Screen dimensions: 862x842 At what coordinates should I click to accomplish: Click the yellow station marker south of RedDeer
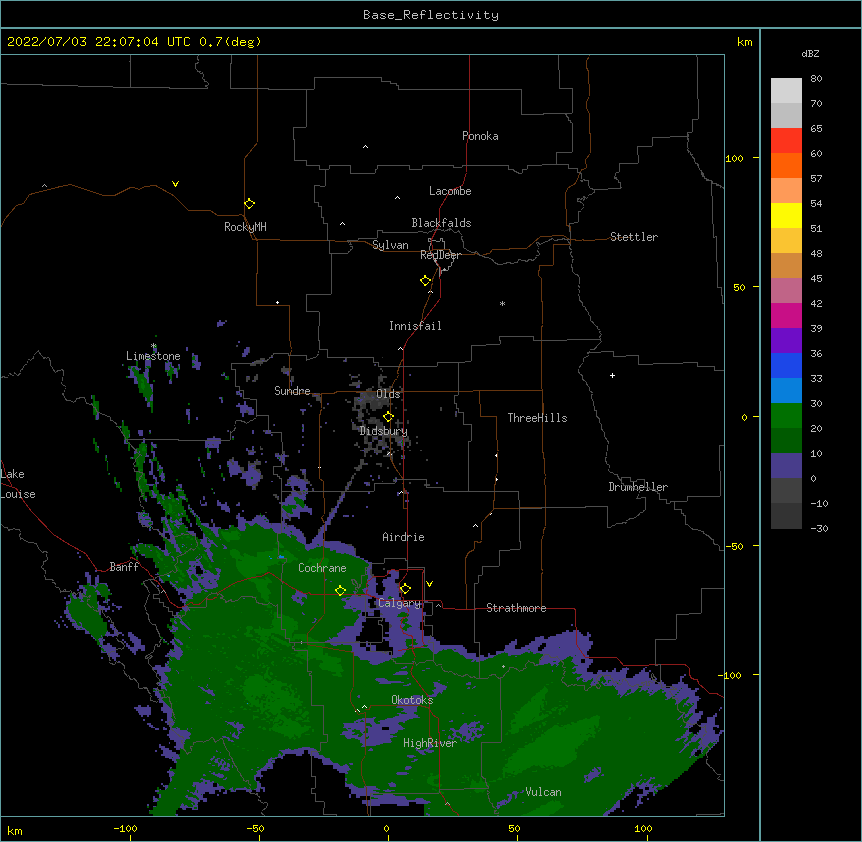click(426, 281)
